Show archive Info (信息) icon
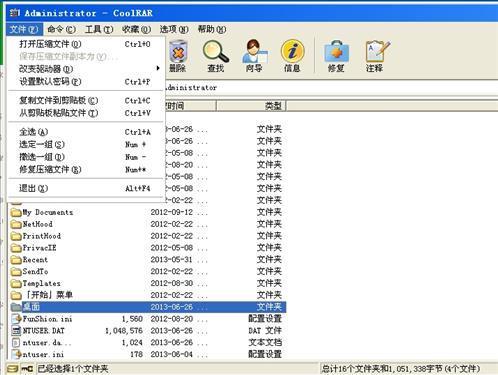The height and width of the screenshot is (375, 498). coord(292,55)
